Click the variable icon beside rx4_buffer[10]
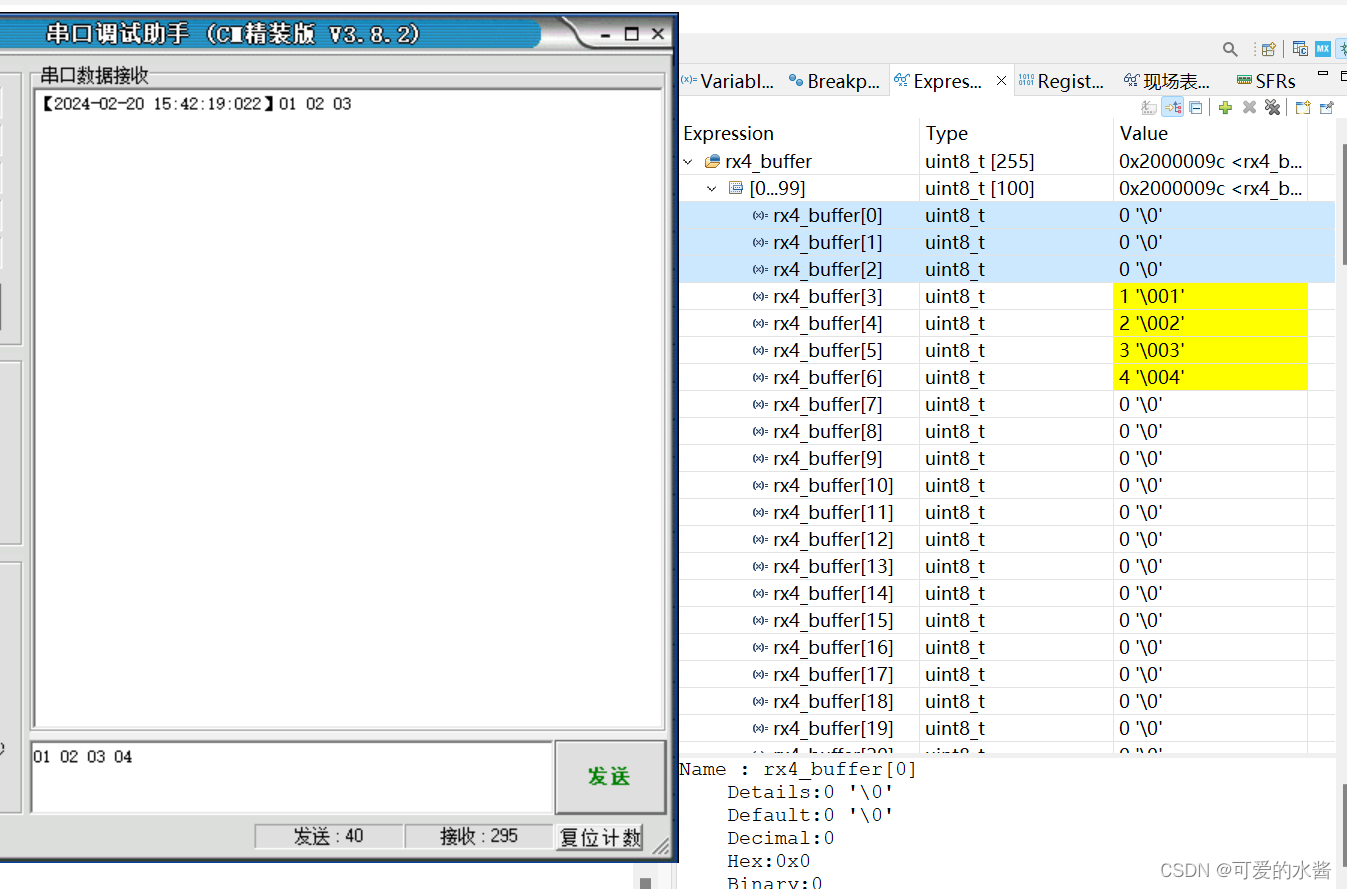The width and height of the screenshot is (1347, 889). pos(761,486)
